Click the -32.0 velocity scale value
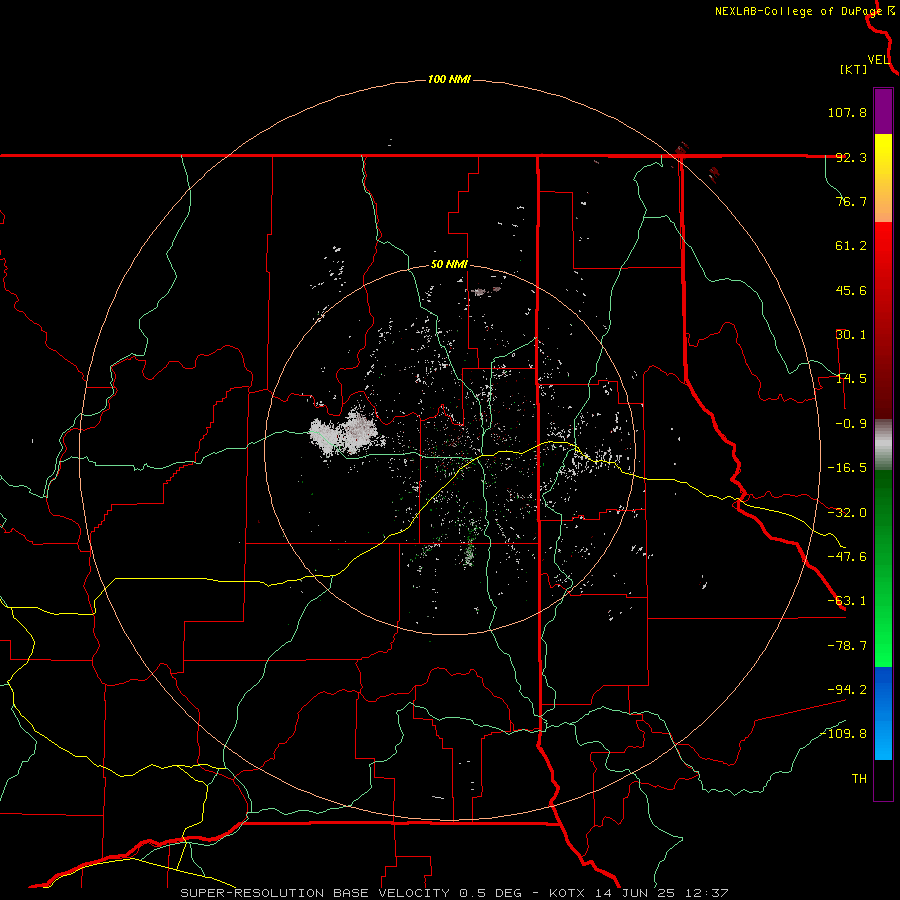This screenshot has height=900, width=900. click(847, 513)
